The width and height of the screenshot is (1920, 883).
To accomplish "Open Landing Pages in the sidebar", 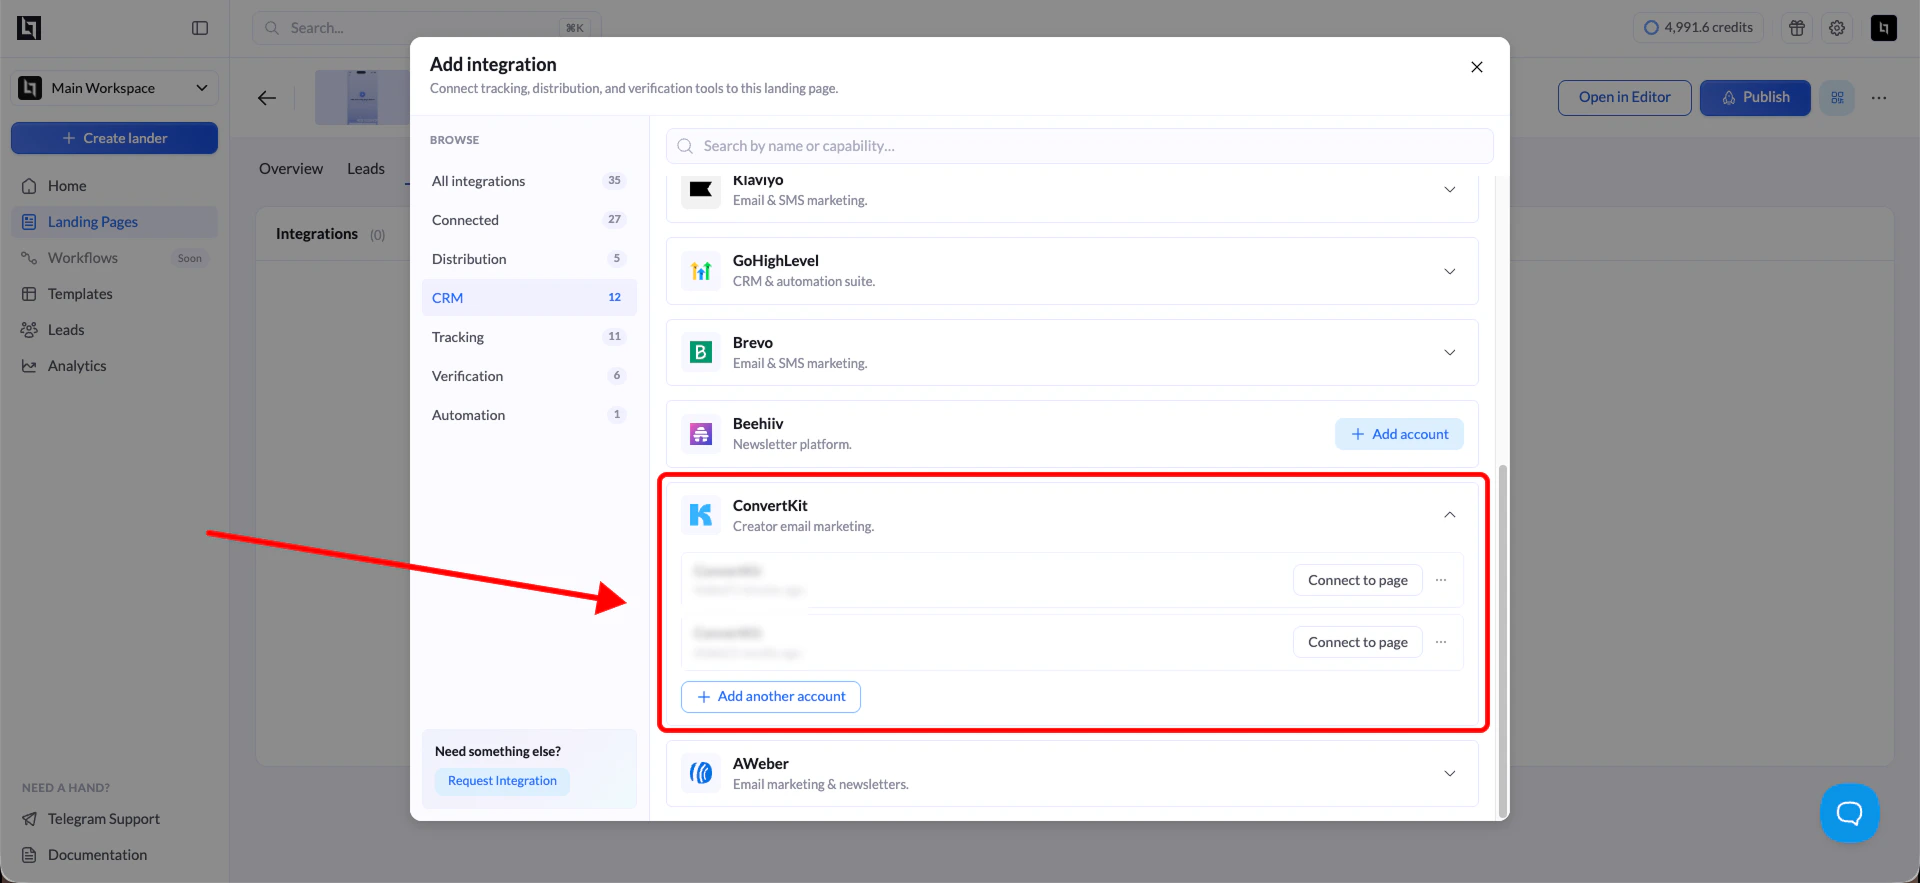I will [x=114, y=222].
